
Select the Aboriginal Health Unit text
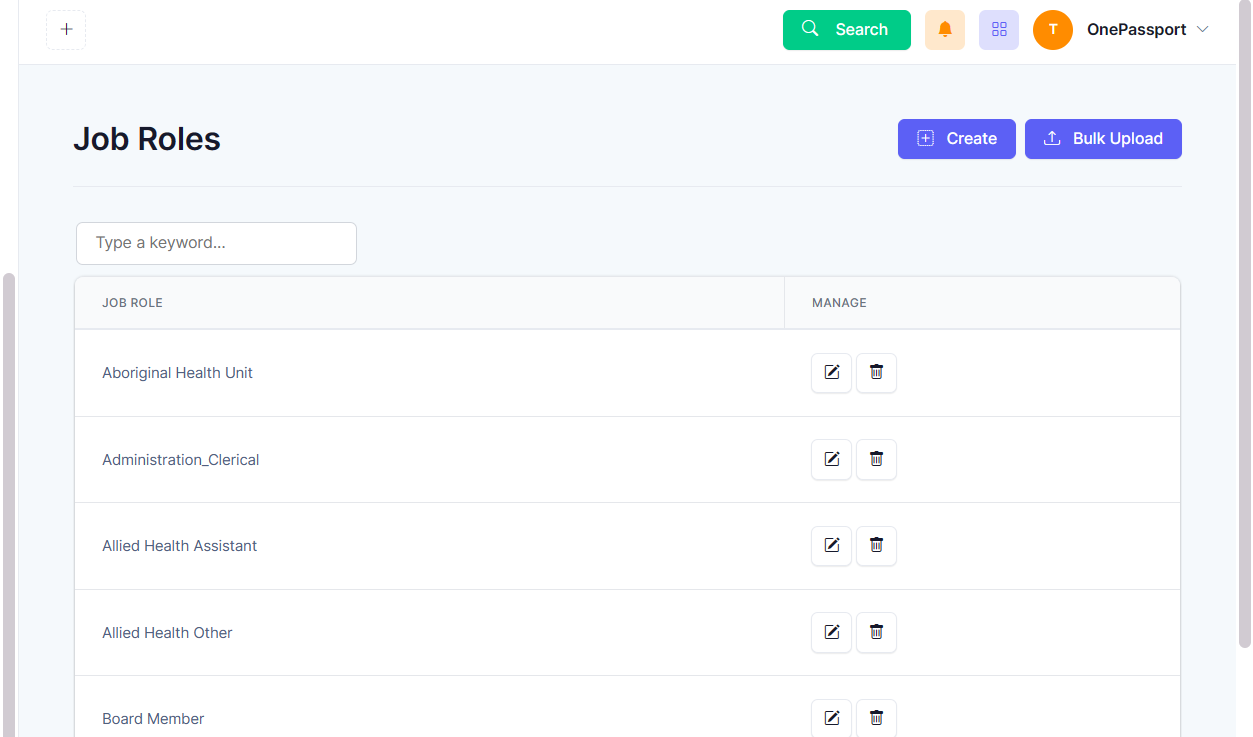tap(177, 373)
